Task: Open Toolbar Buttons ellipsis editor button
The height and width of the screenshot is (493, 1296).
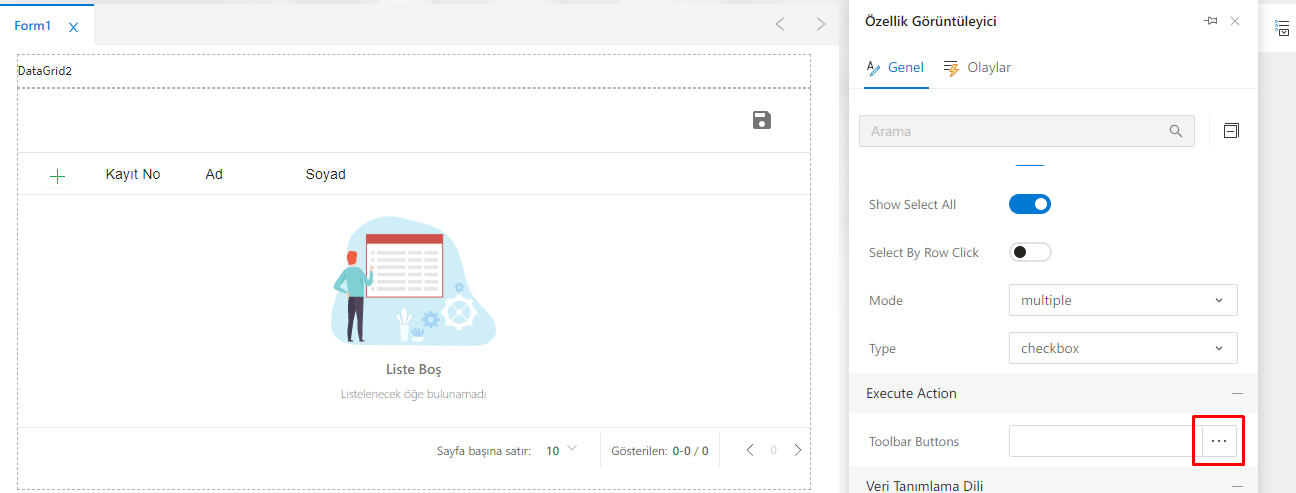Action: [x=1218, y=441]
